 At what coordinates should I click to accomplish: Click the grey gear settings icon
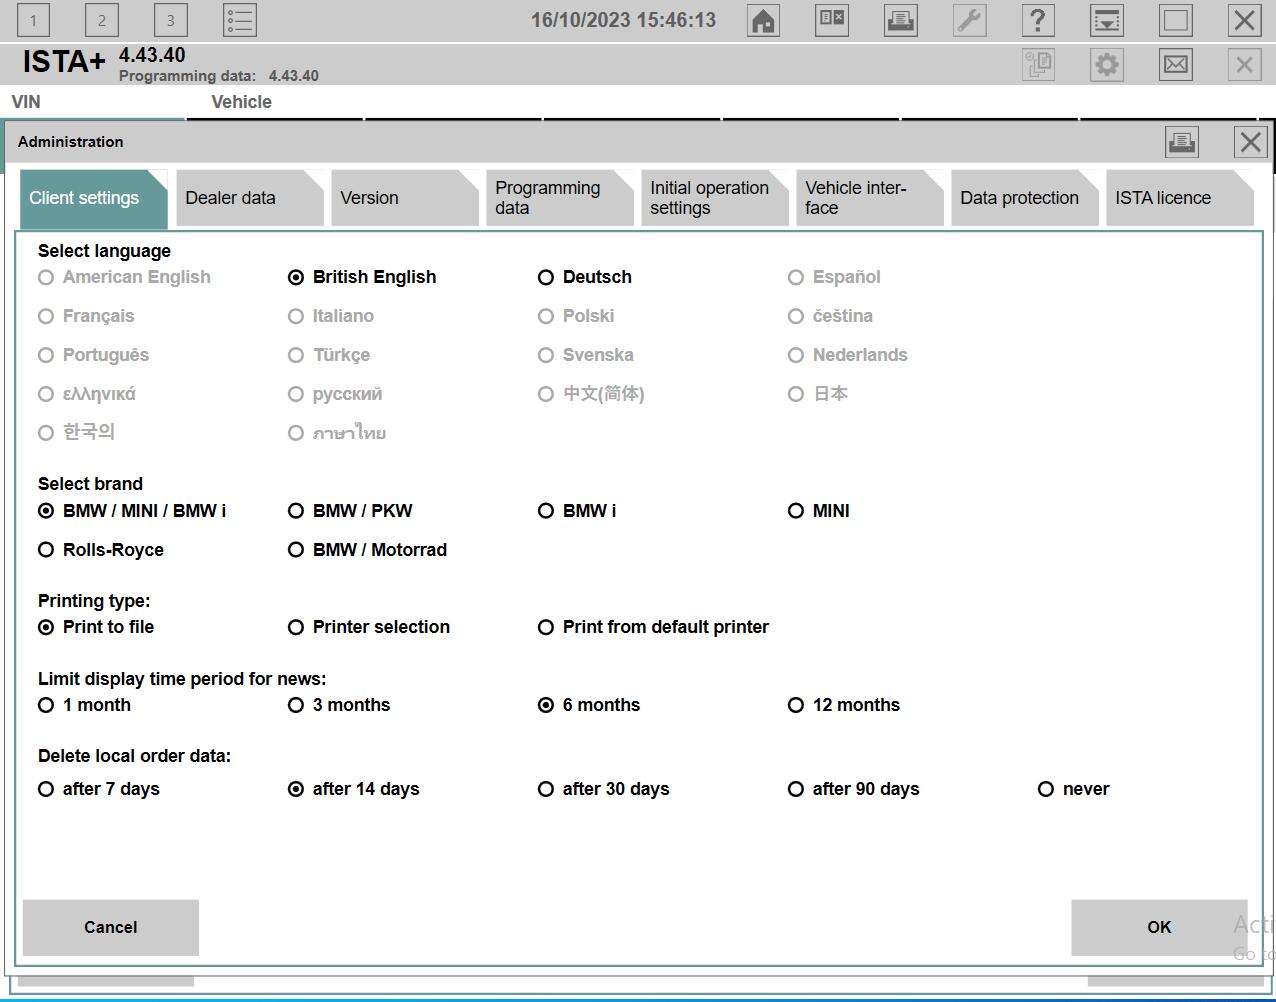coord(1107,65)
